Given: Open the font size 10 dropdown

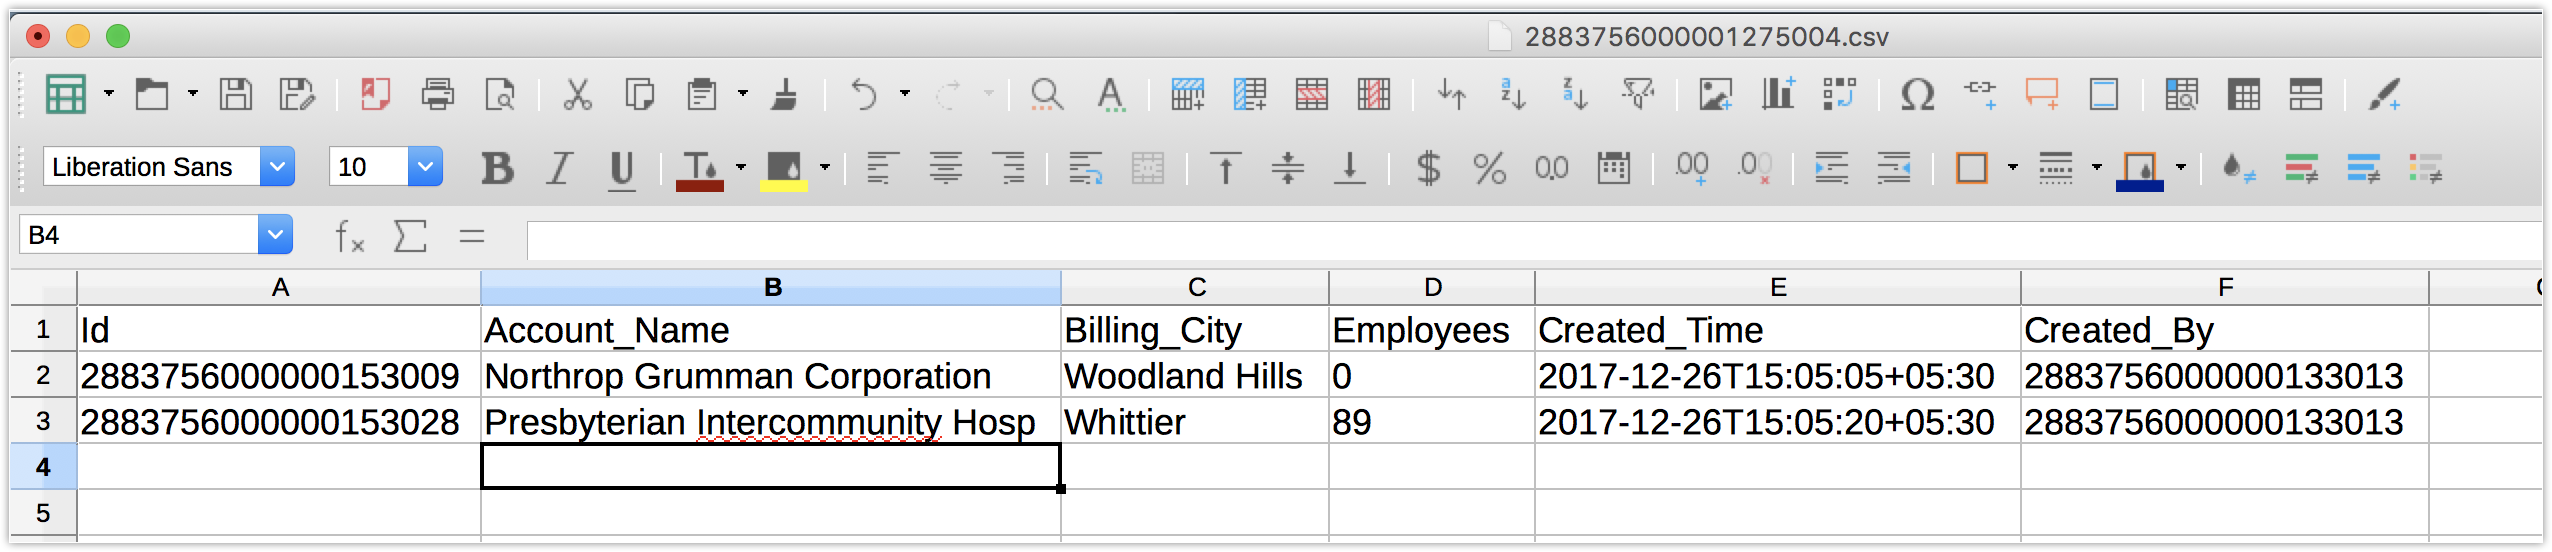Looking at the screenshot, I should click(x=425, y=166).
